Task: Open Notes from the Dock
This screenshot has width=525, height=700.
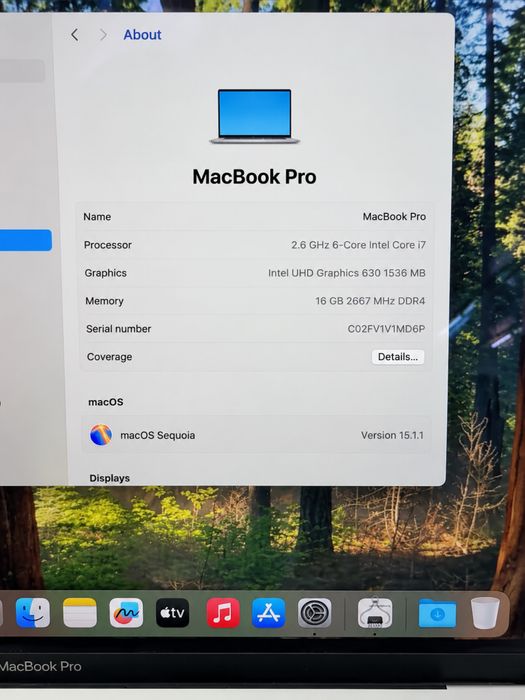Action: click(x=80, y=613)
